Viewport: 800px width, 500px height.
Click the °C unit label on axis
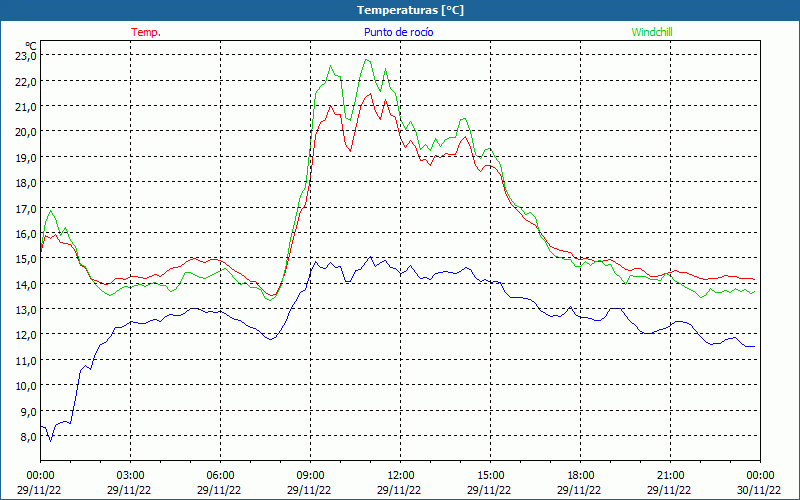click(x=31, y=46)
